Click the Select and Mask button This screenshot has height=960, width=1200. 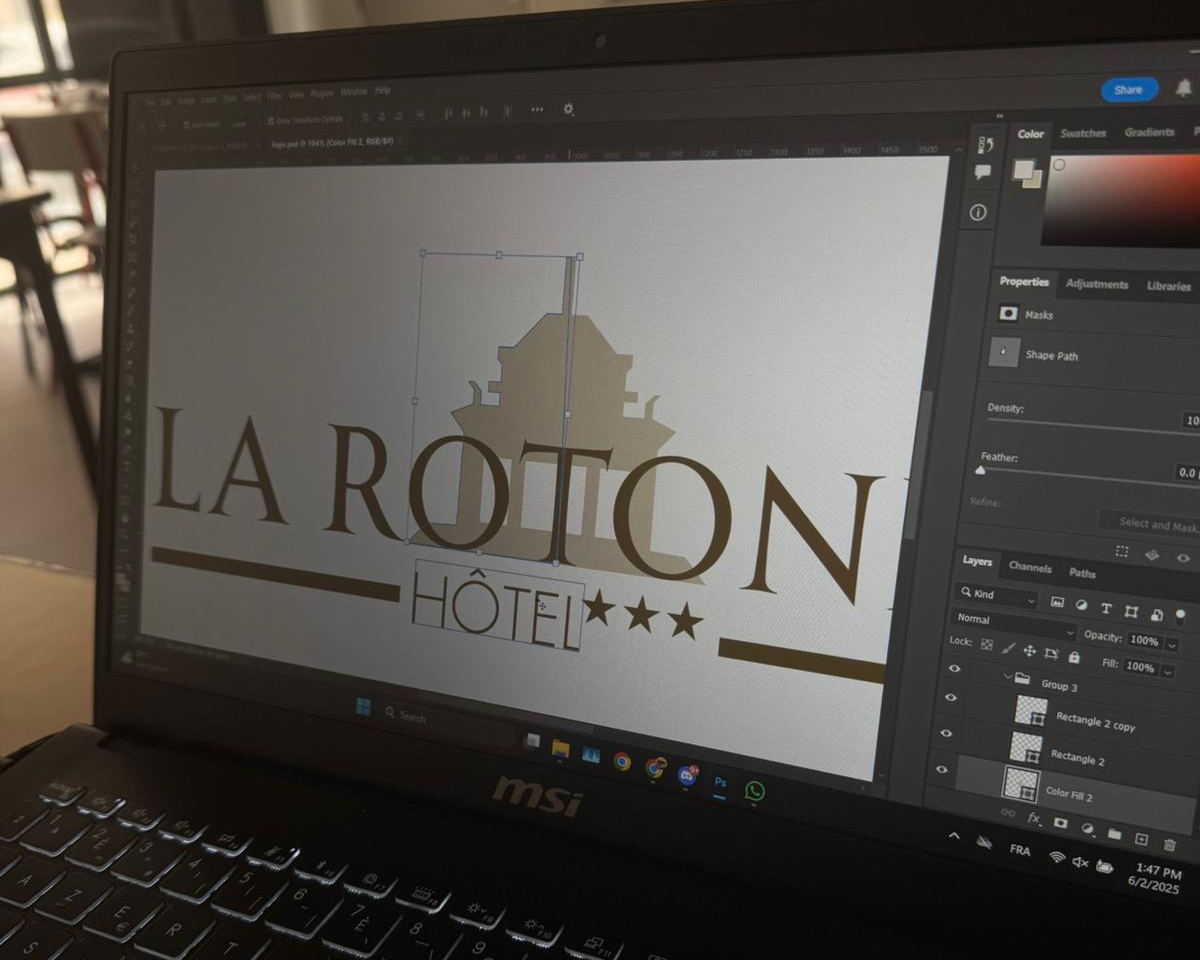(1150, 523)
